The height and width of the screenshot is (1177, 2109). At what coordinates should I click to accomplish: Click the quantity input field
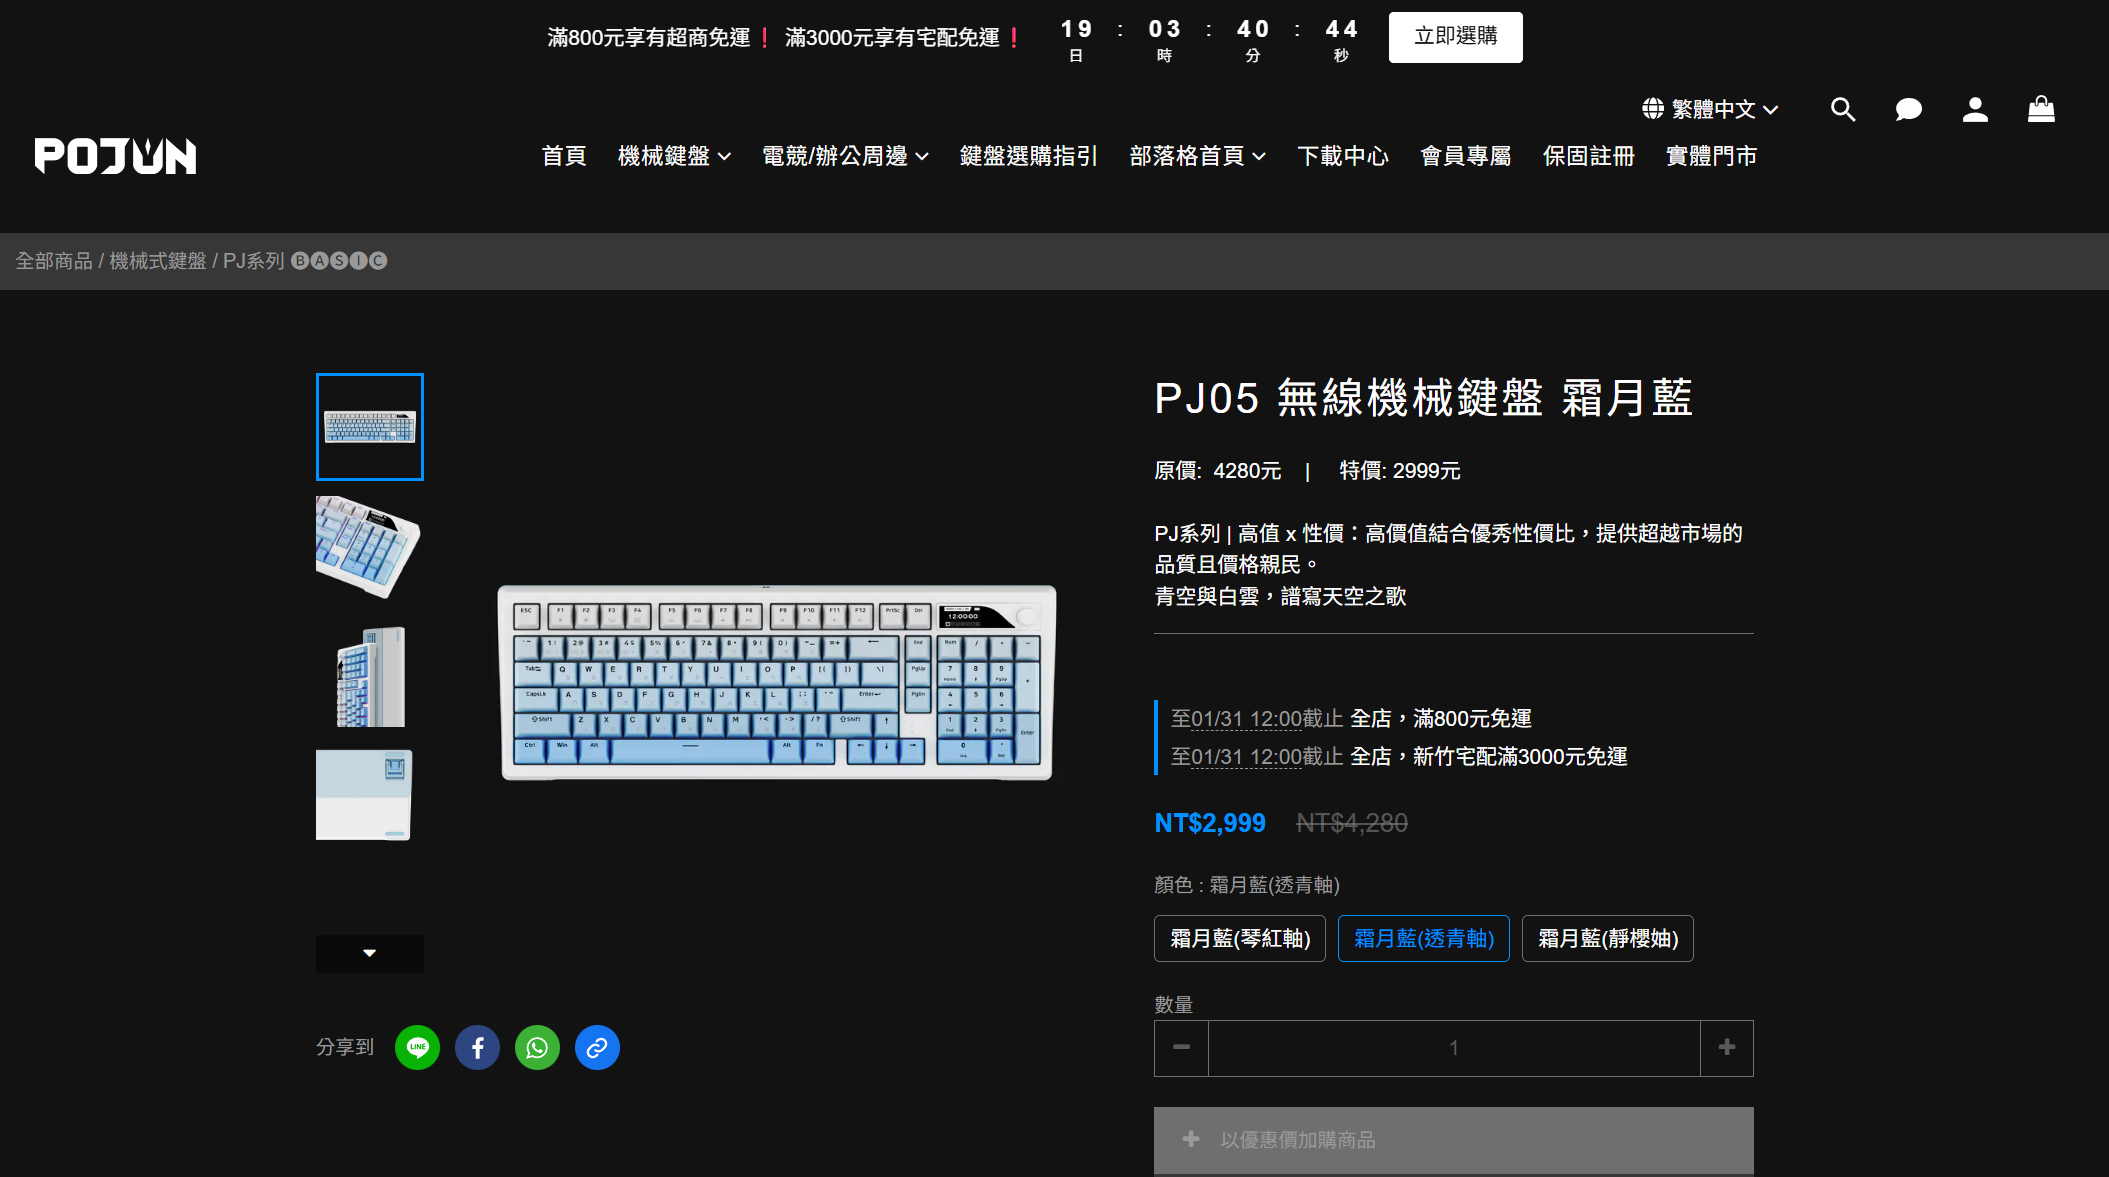(x=1454, y=1048)
